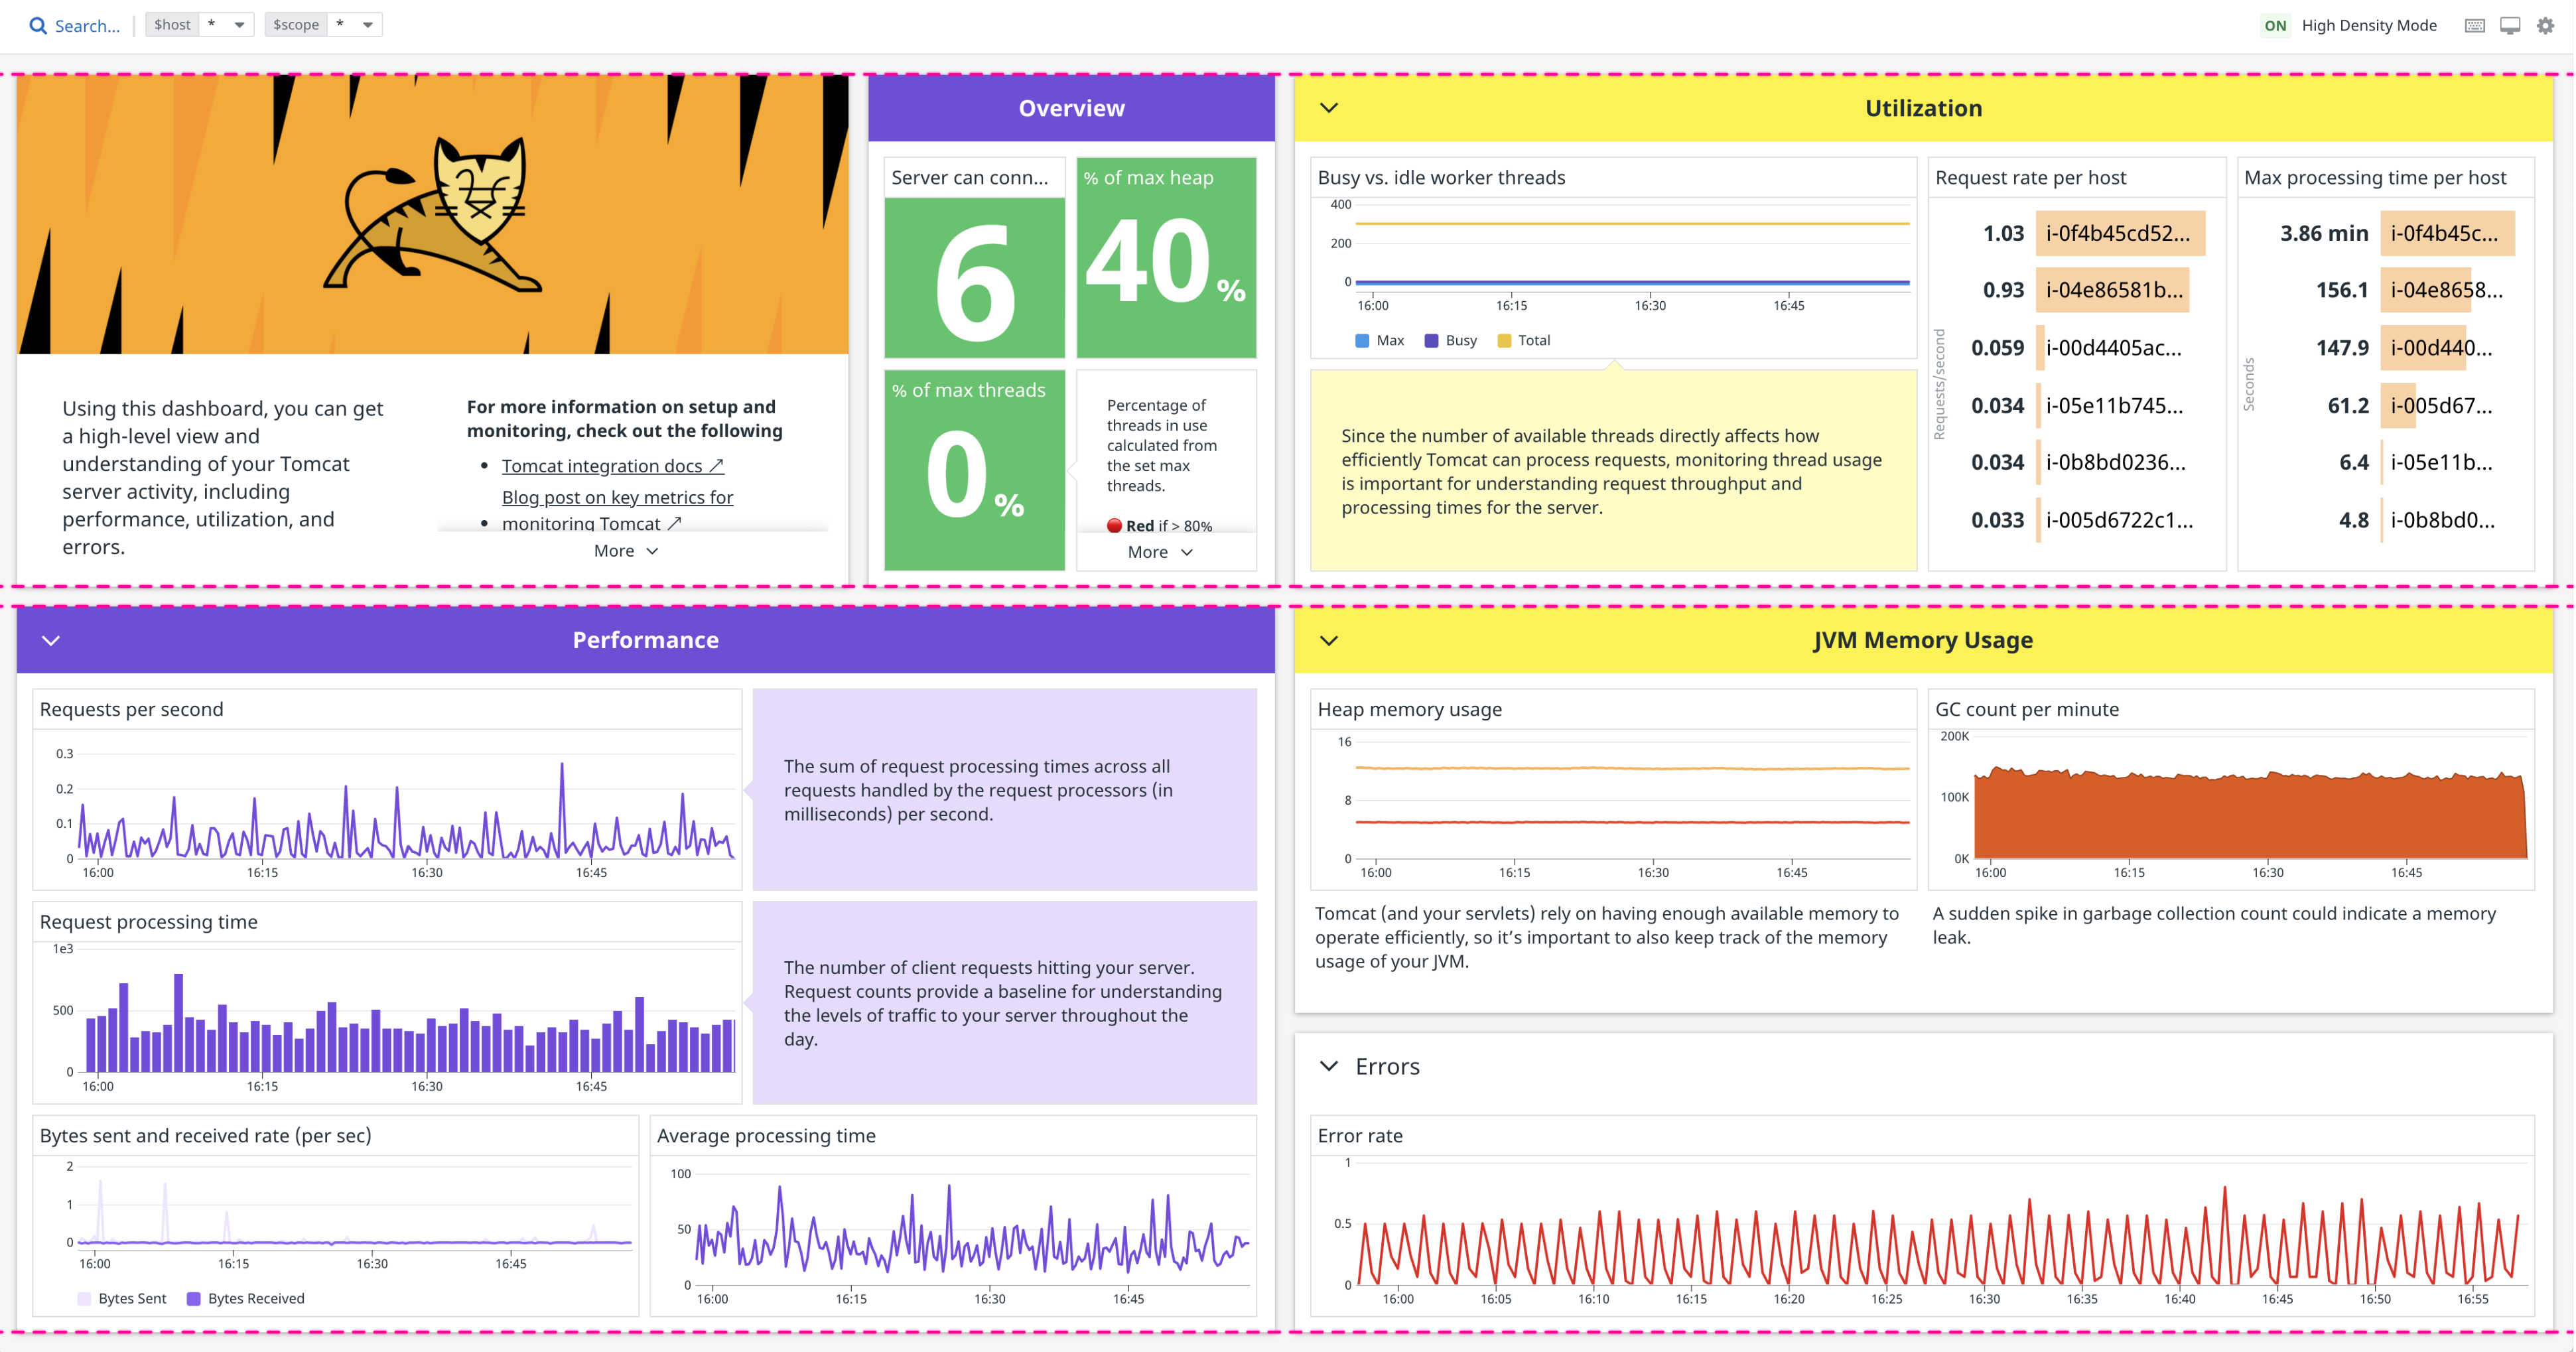
Task: Collapse the JVM Memory Usage section
Action: [x=1329, y=639]
